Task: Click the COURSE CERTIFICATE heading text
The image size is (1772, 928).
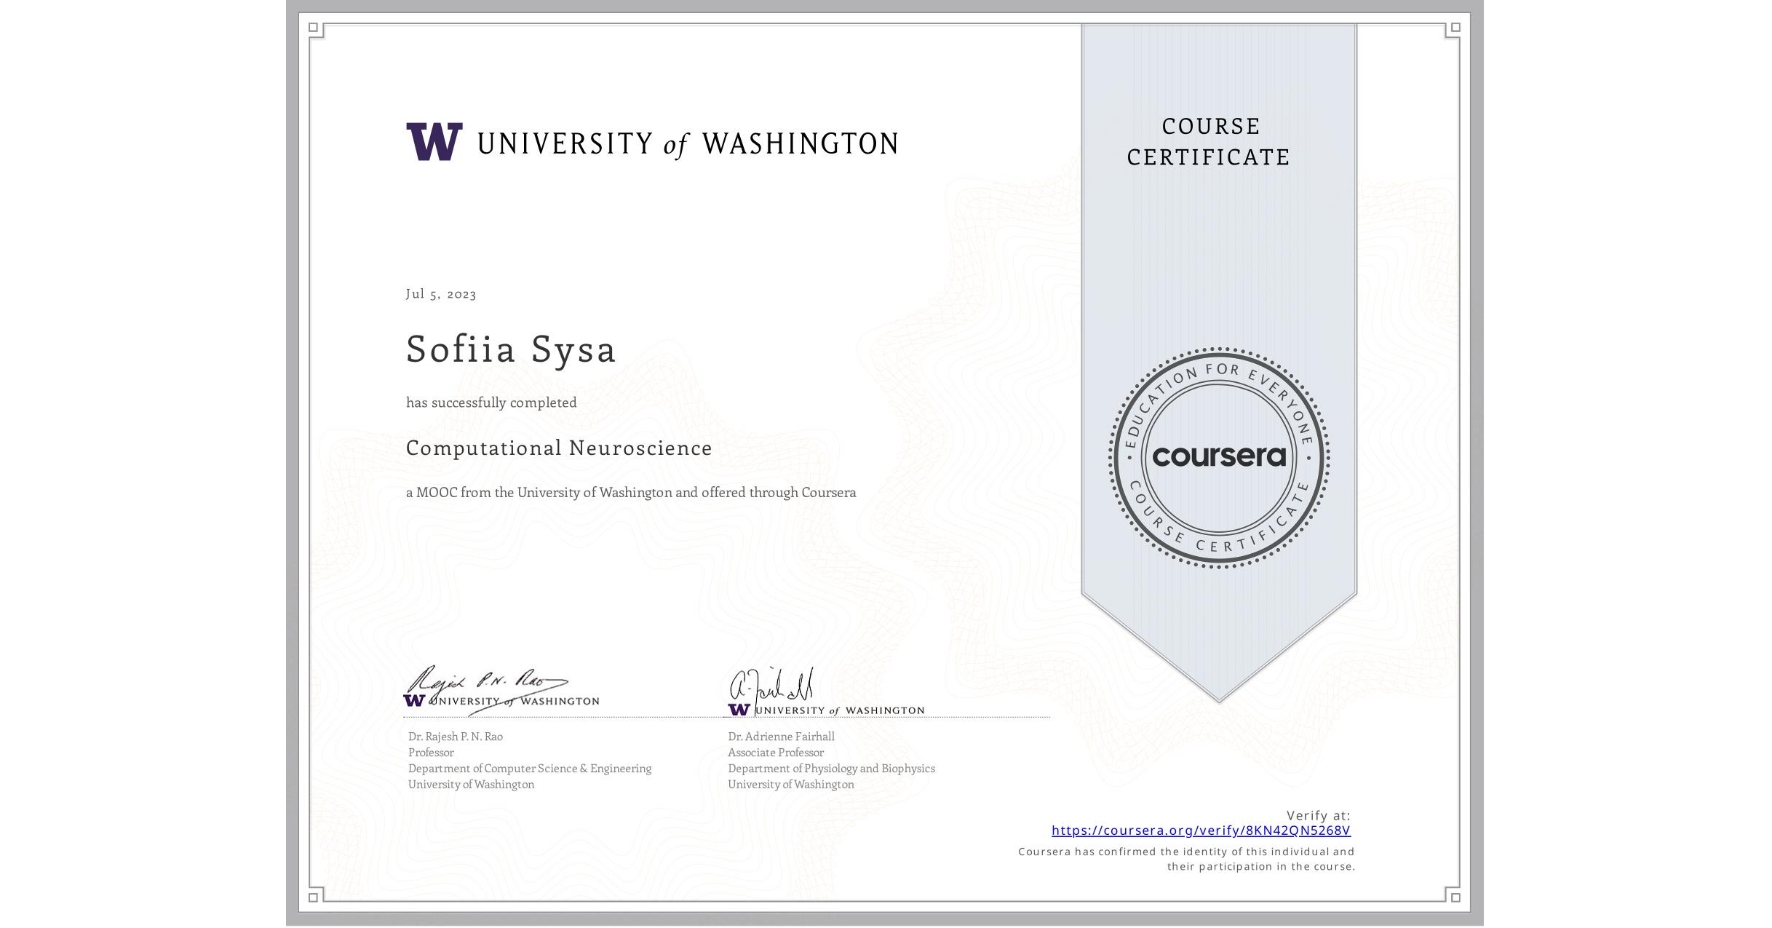Action: pyautogui.click(x=1206, y=142)
